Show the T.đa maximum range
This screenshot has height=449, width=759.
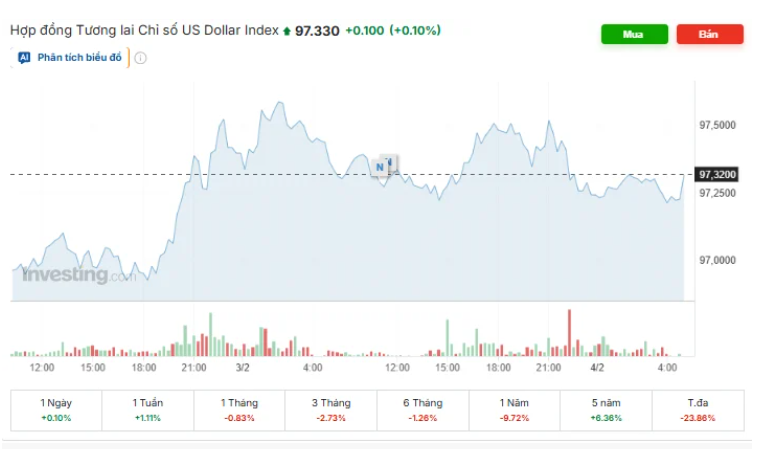pos(697,409)
